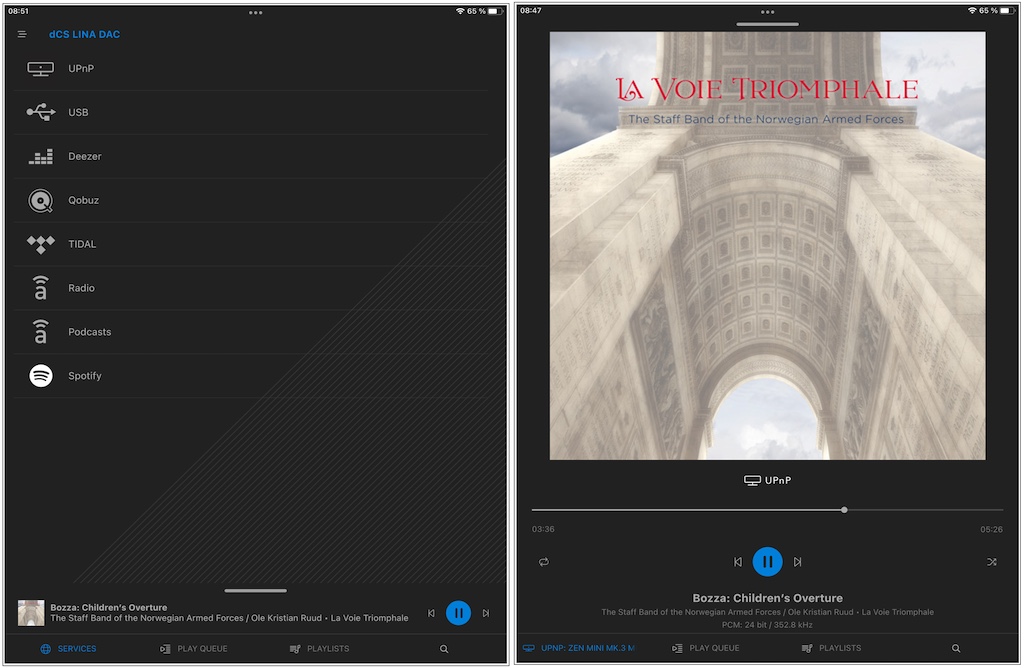Click the track progress slider knob
Screen dimensions: 1024x668
844,510
